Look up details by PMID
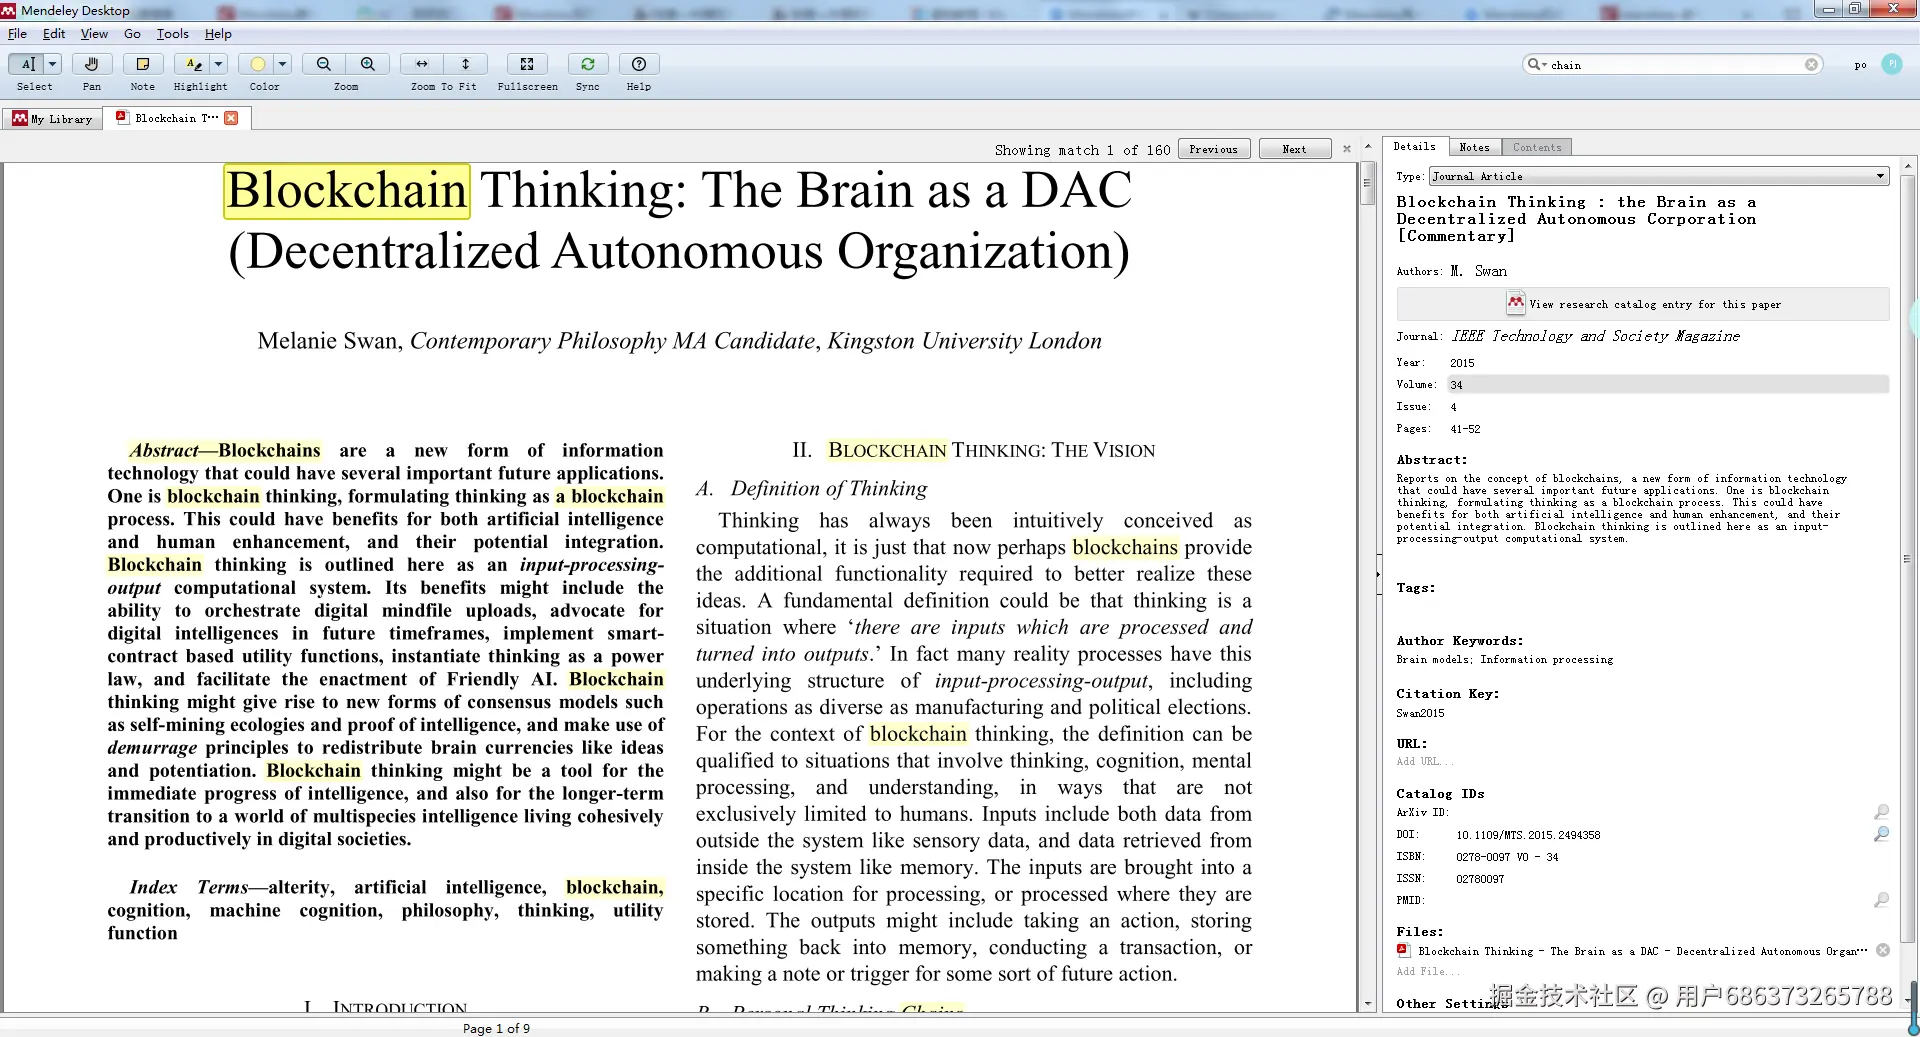The width and height of the screenshot is (1920, 1037). (x=1881, y=900)
